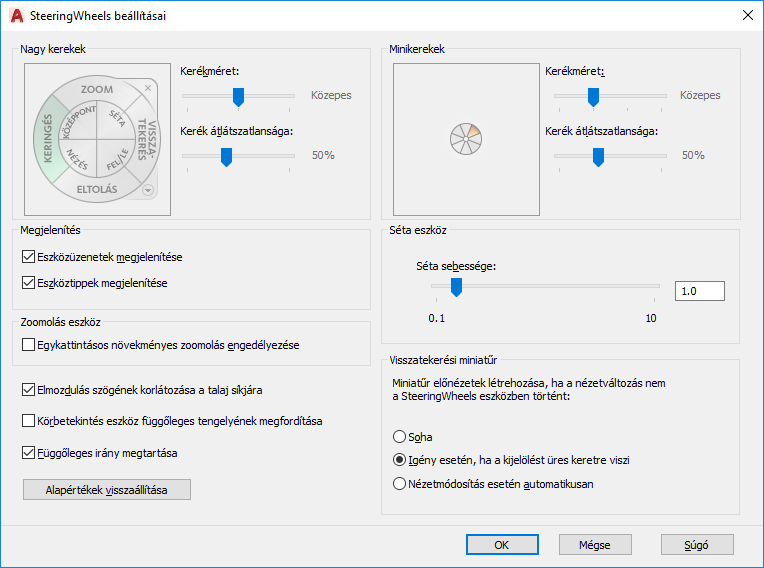The width and height of the screenshot is (764, 568).
Task: Click the mini wheel preview icon
Action: 466,139
